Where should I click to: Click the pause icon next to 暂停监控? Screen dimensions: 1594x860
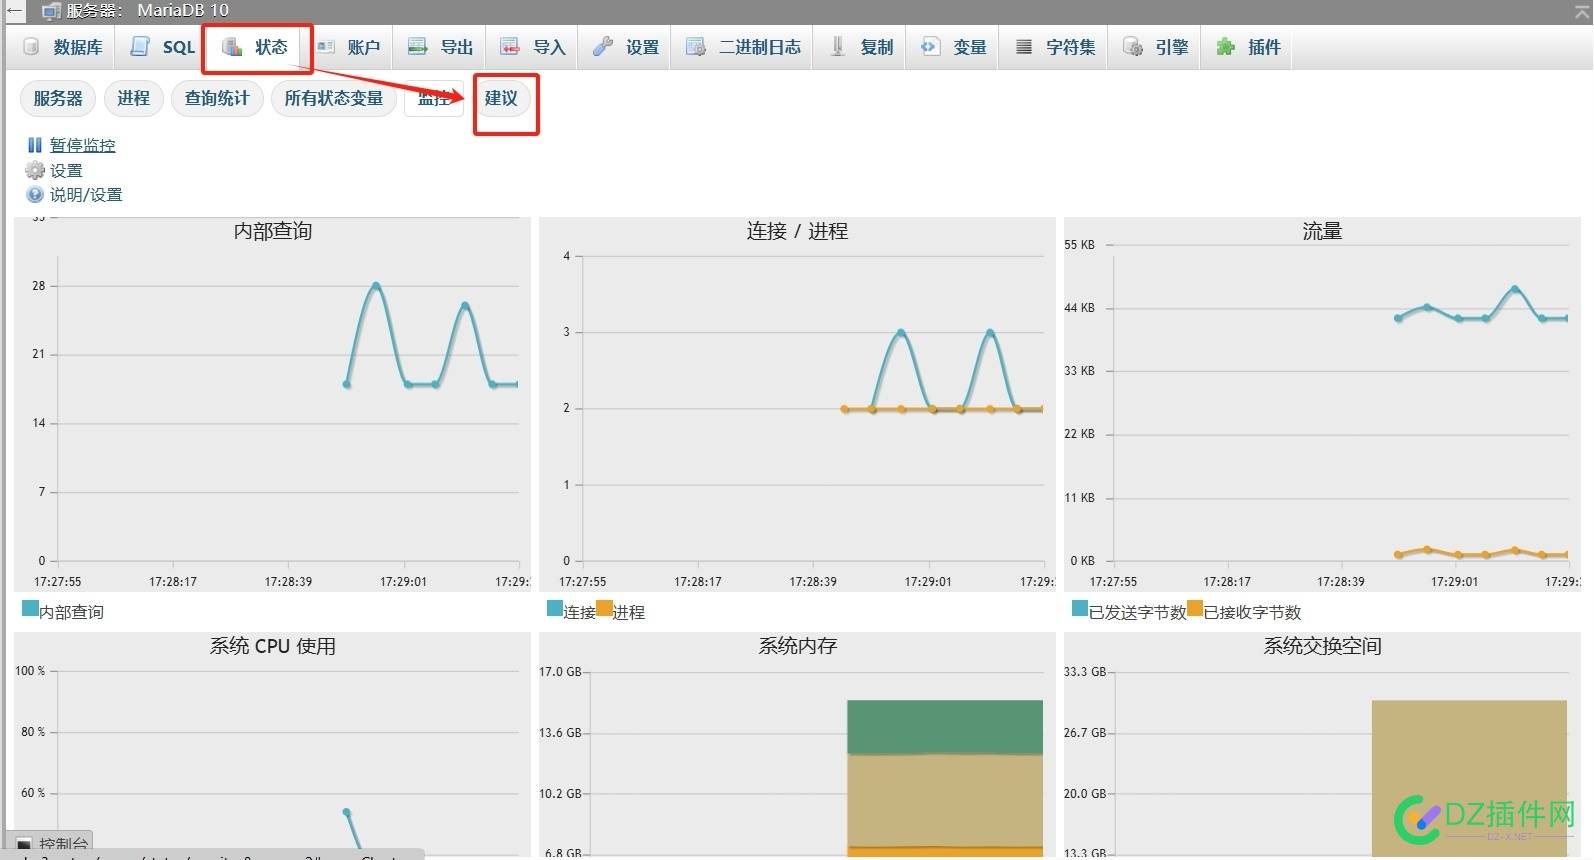35,145
